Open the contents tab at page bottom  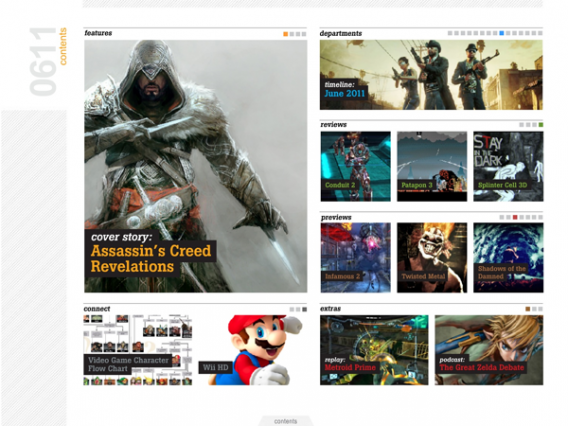point(285,421)
